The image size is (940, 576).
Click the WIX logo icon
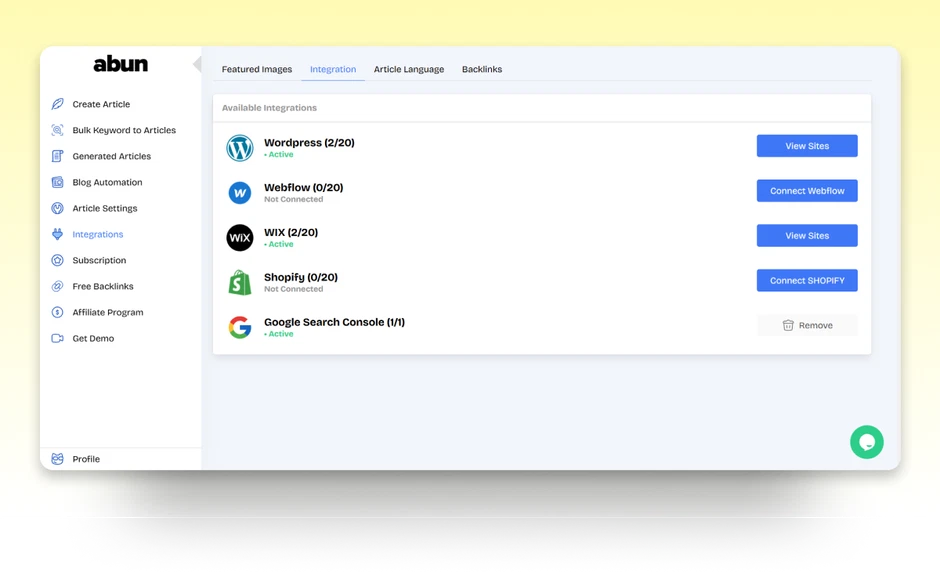tap(240, 238)
